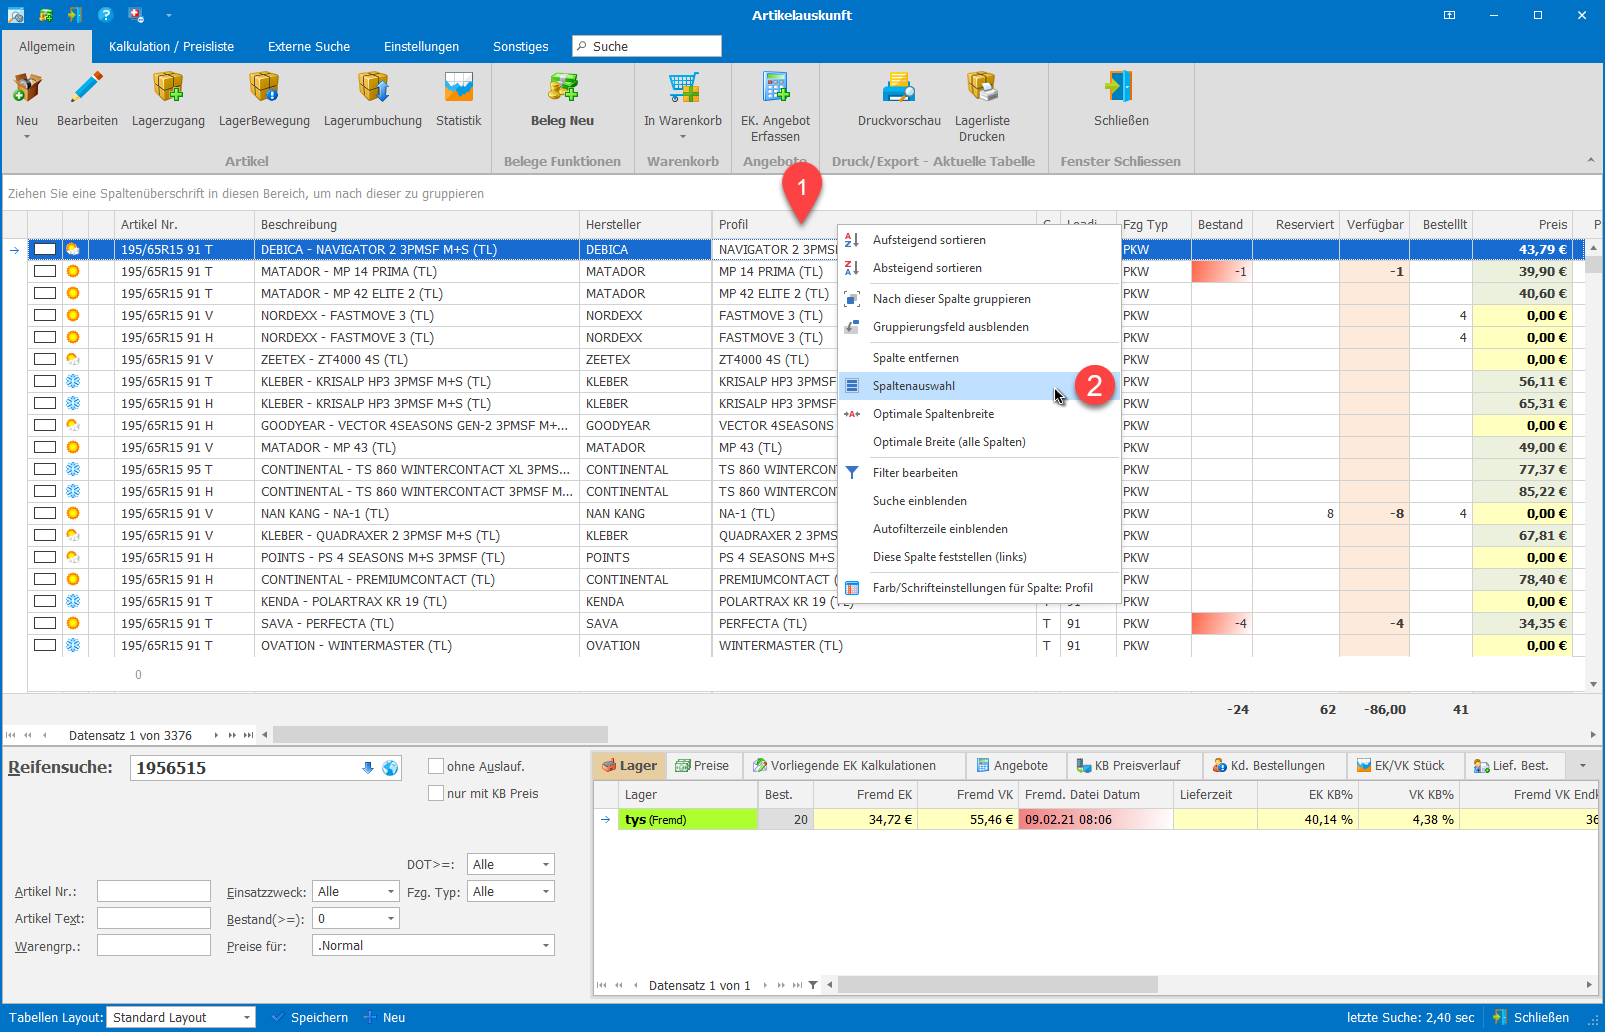Click the Absteigend sortieren Z-A icon

[852, 268]
